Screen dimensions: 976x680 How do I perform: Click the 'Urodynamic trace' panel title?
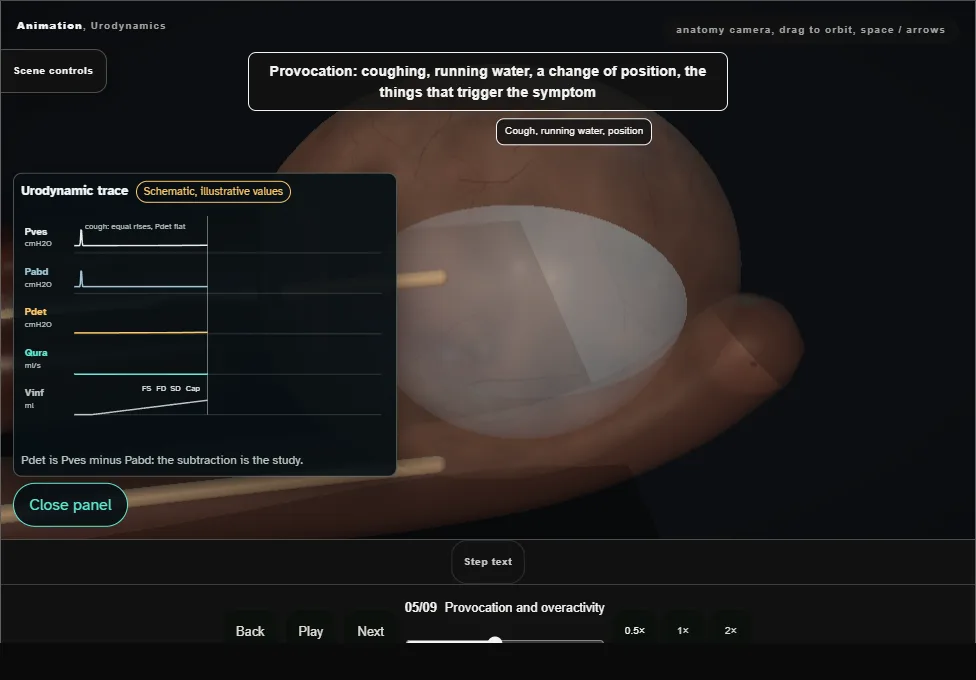[75, 191]
